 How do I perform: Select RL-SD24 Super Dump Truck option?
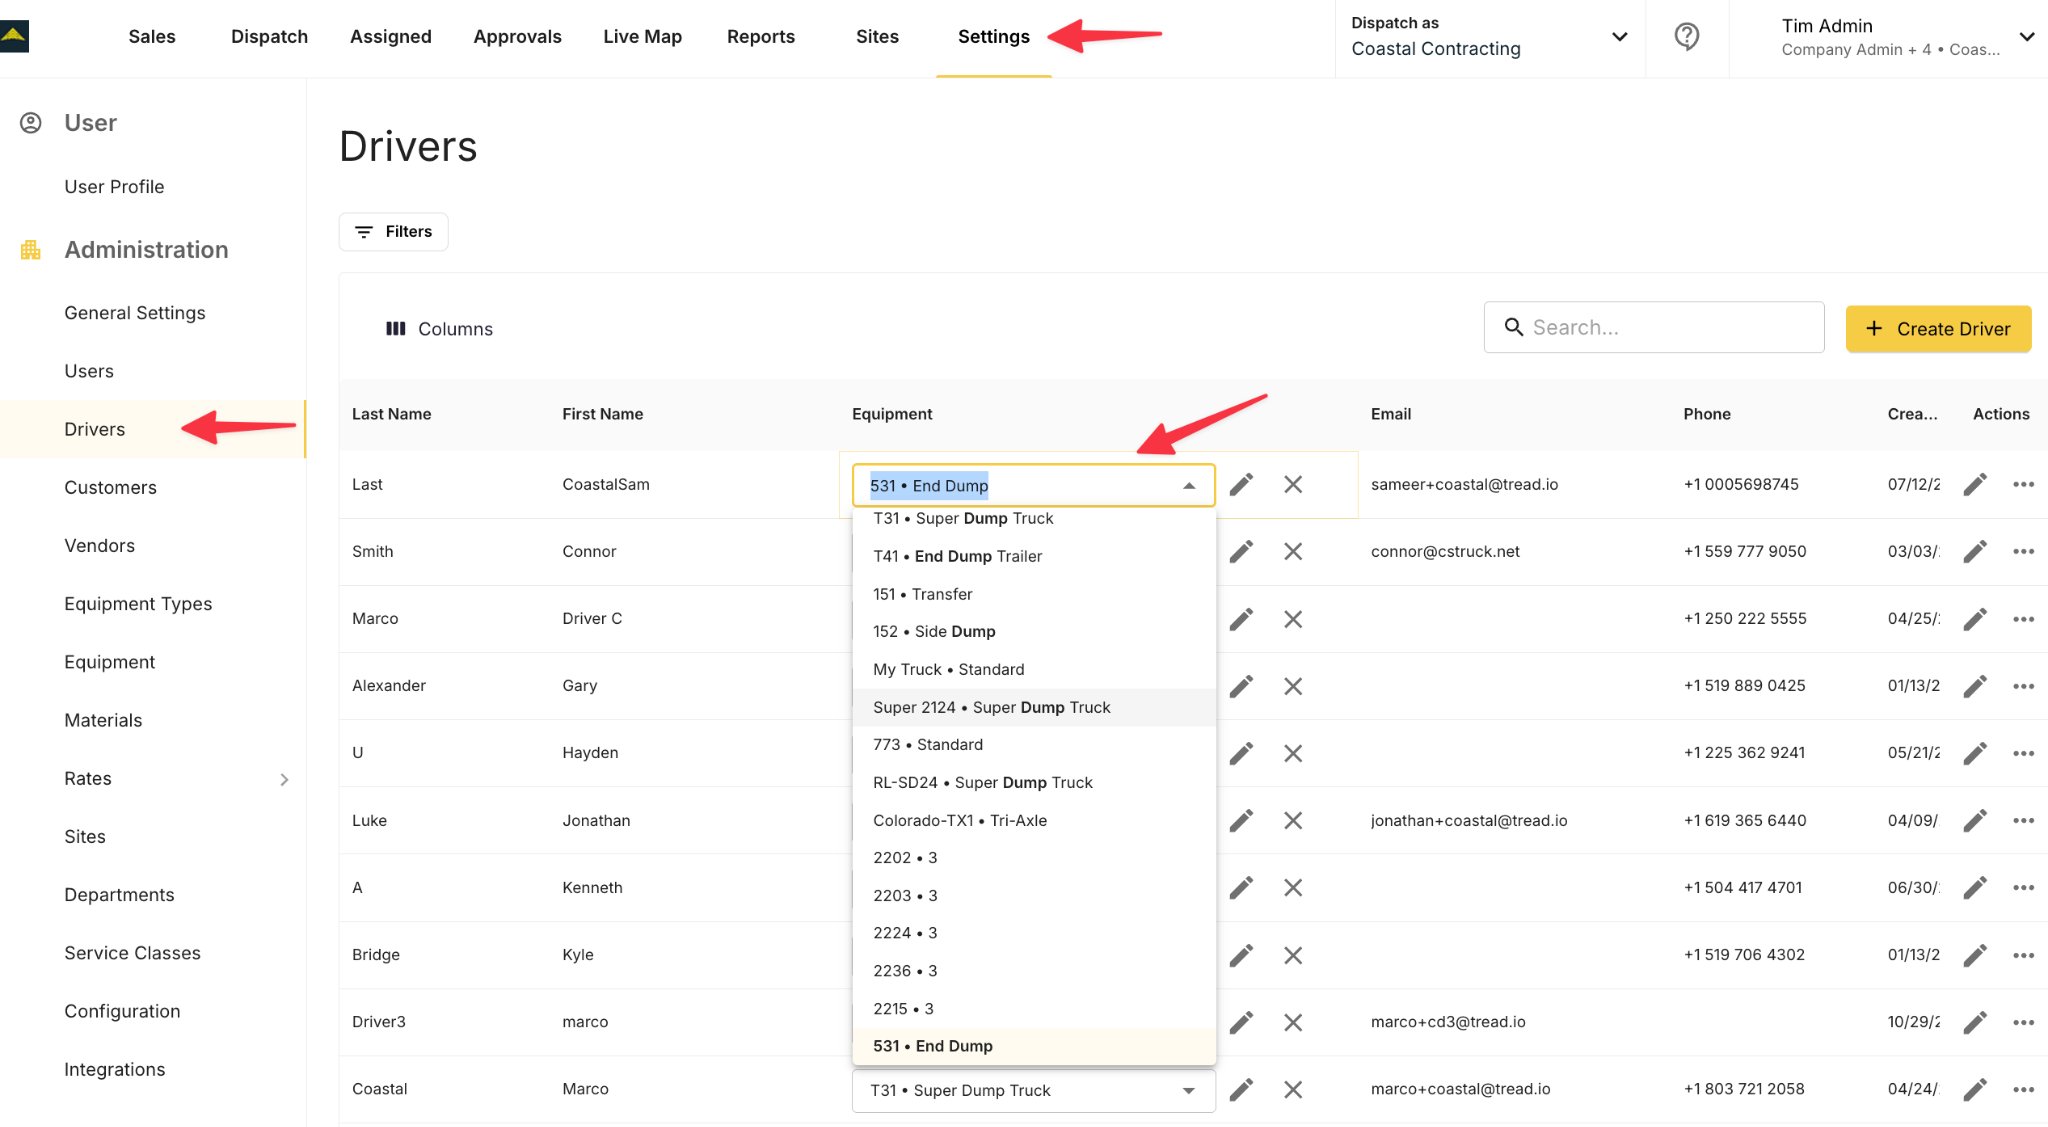1034,782
